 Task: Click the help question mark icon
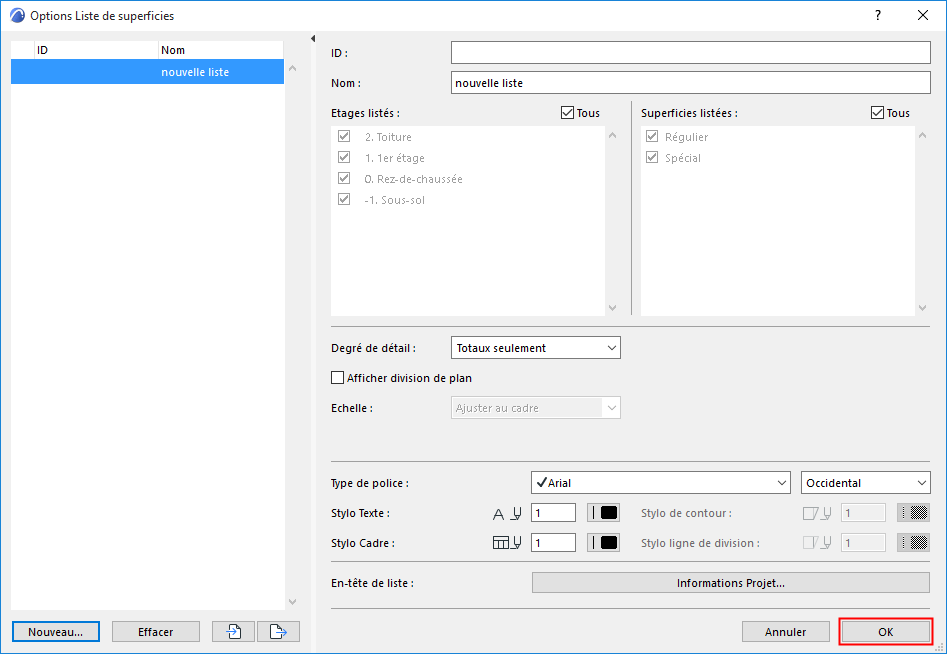point(878,16)
